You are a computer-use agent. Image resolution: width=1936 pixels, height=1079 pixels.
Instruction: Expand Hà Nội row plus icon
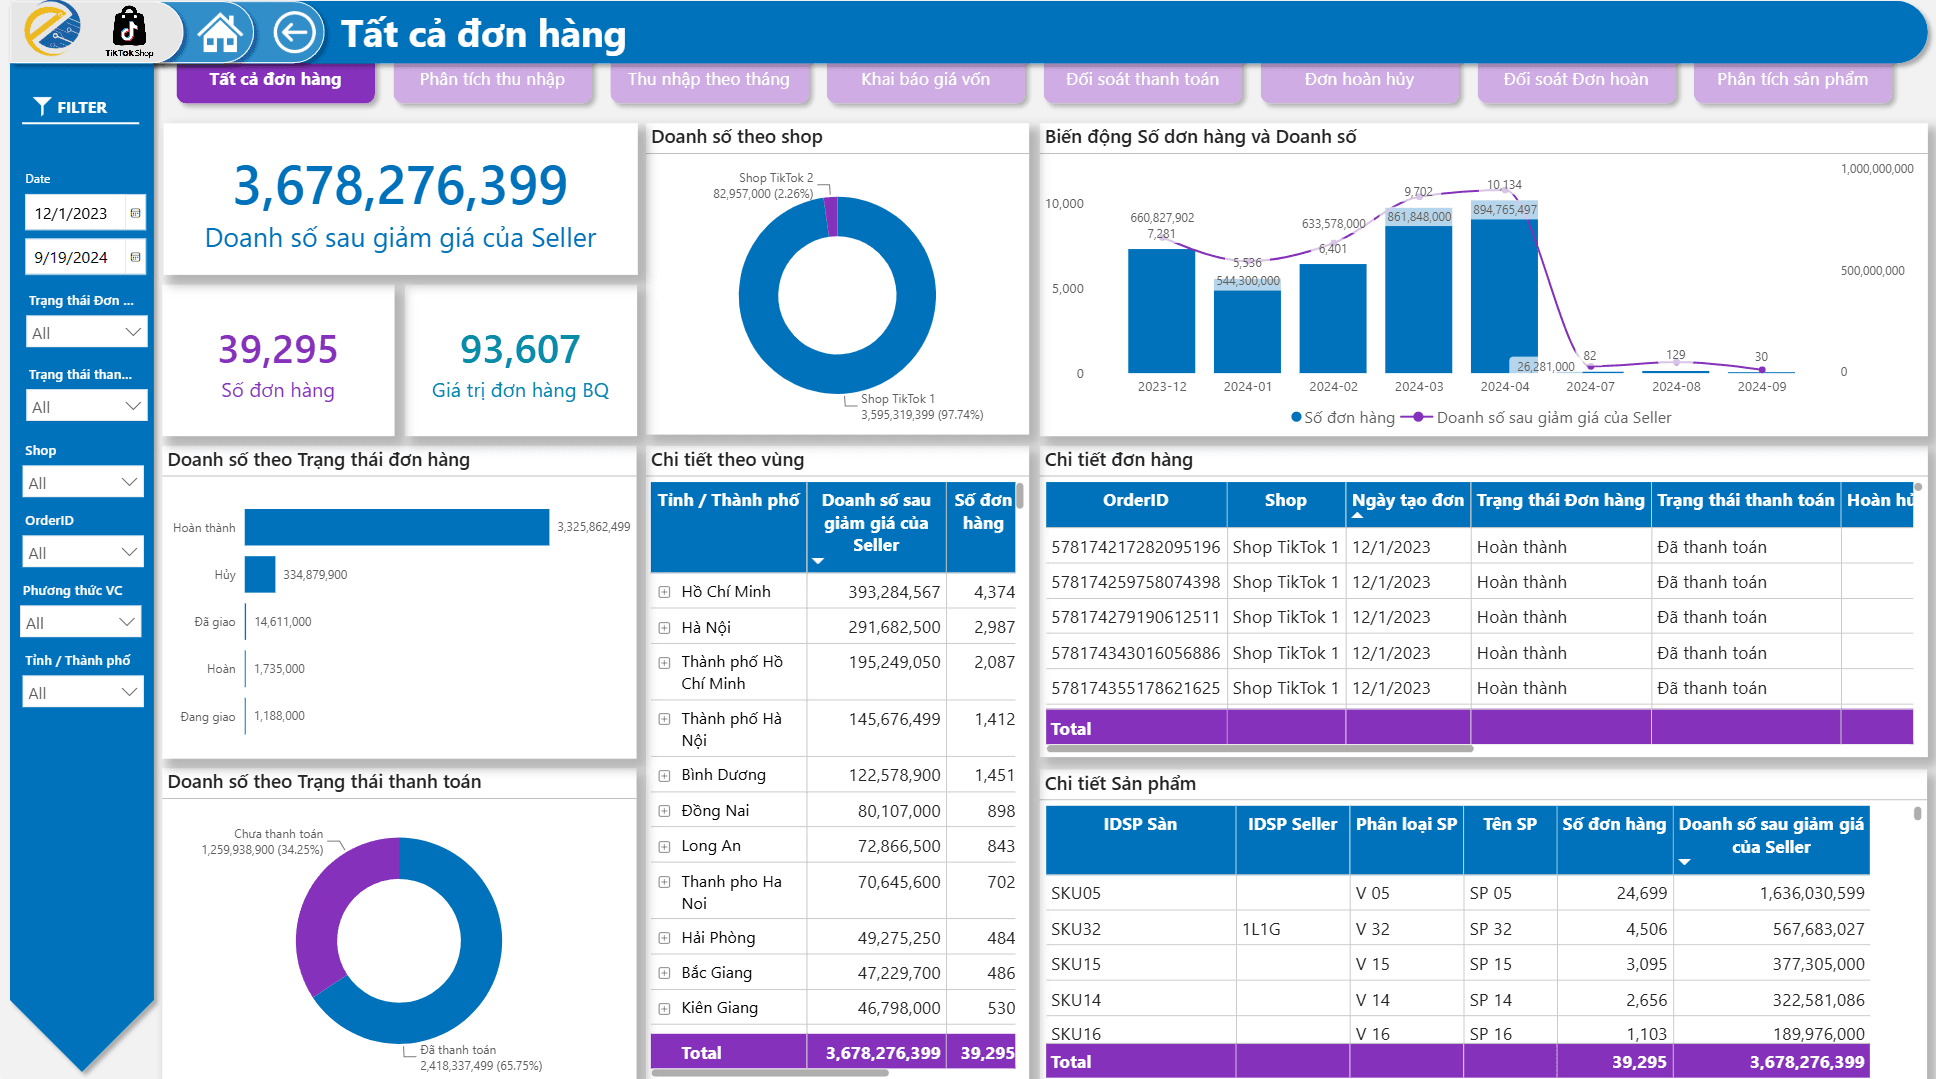point(664,628)
